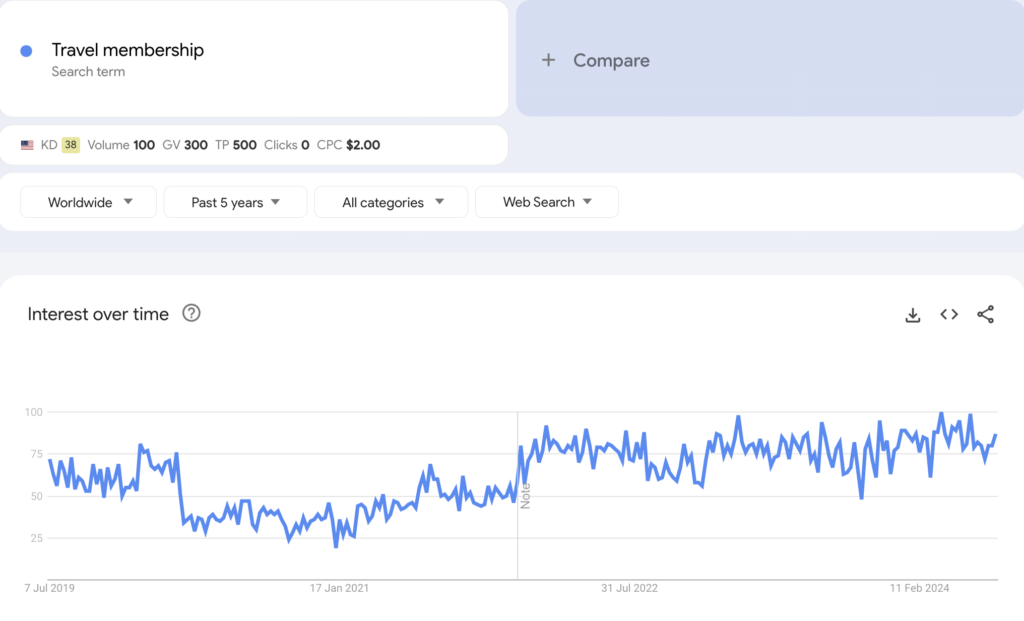1024x621 pixels.
Task: Expand the All categories dropdown
Action: [x=391, y=202]
